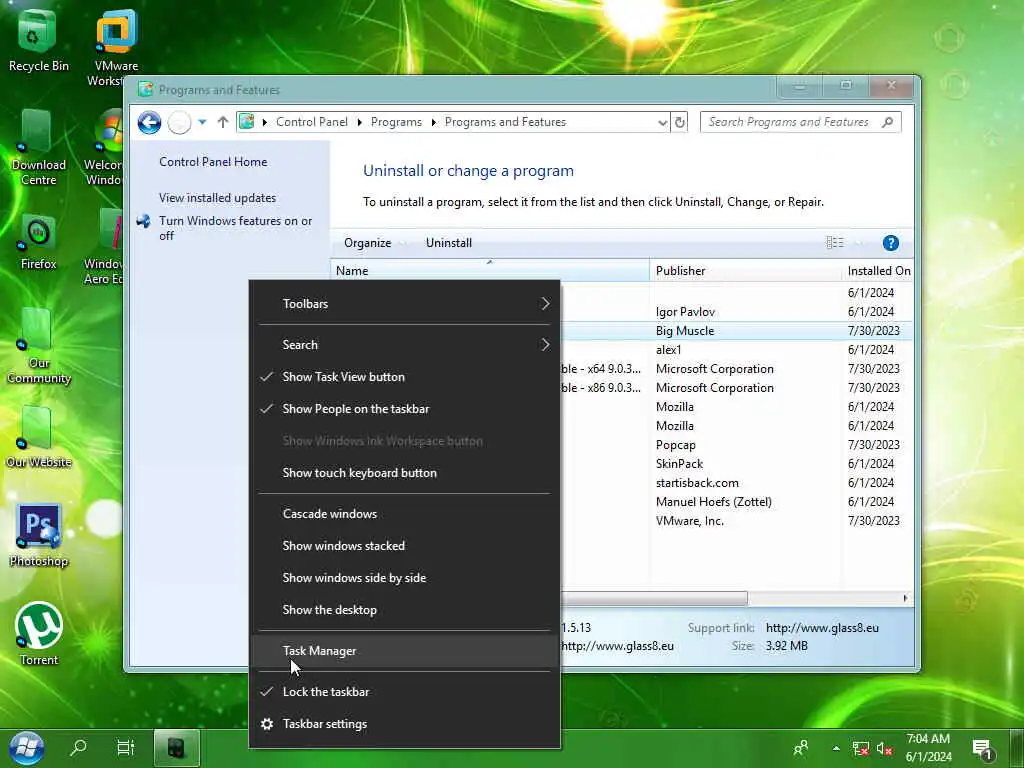The height and width of the screenshot is (768, 1024).
Task: Select the Popcap publisher row
Action: point(736,445)
